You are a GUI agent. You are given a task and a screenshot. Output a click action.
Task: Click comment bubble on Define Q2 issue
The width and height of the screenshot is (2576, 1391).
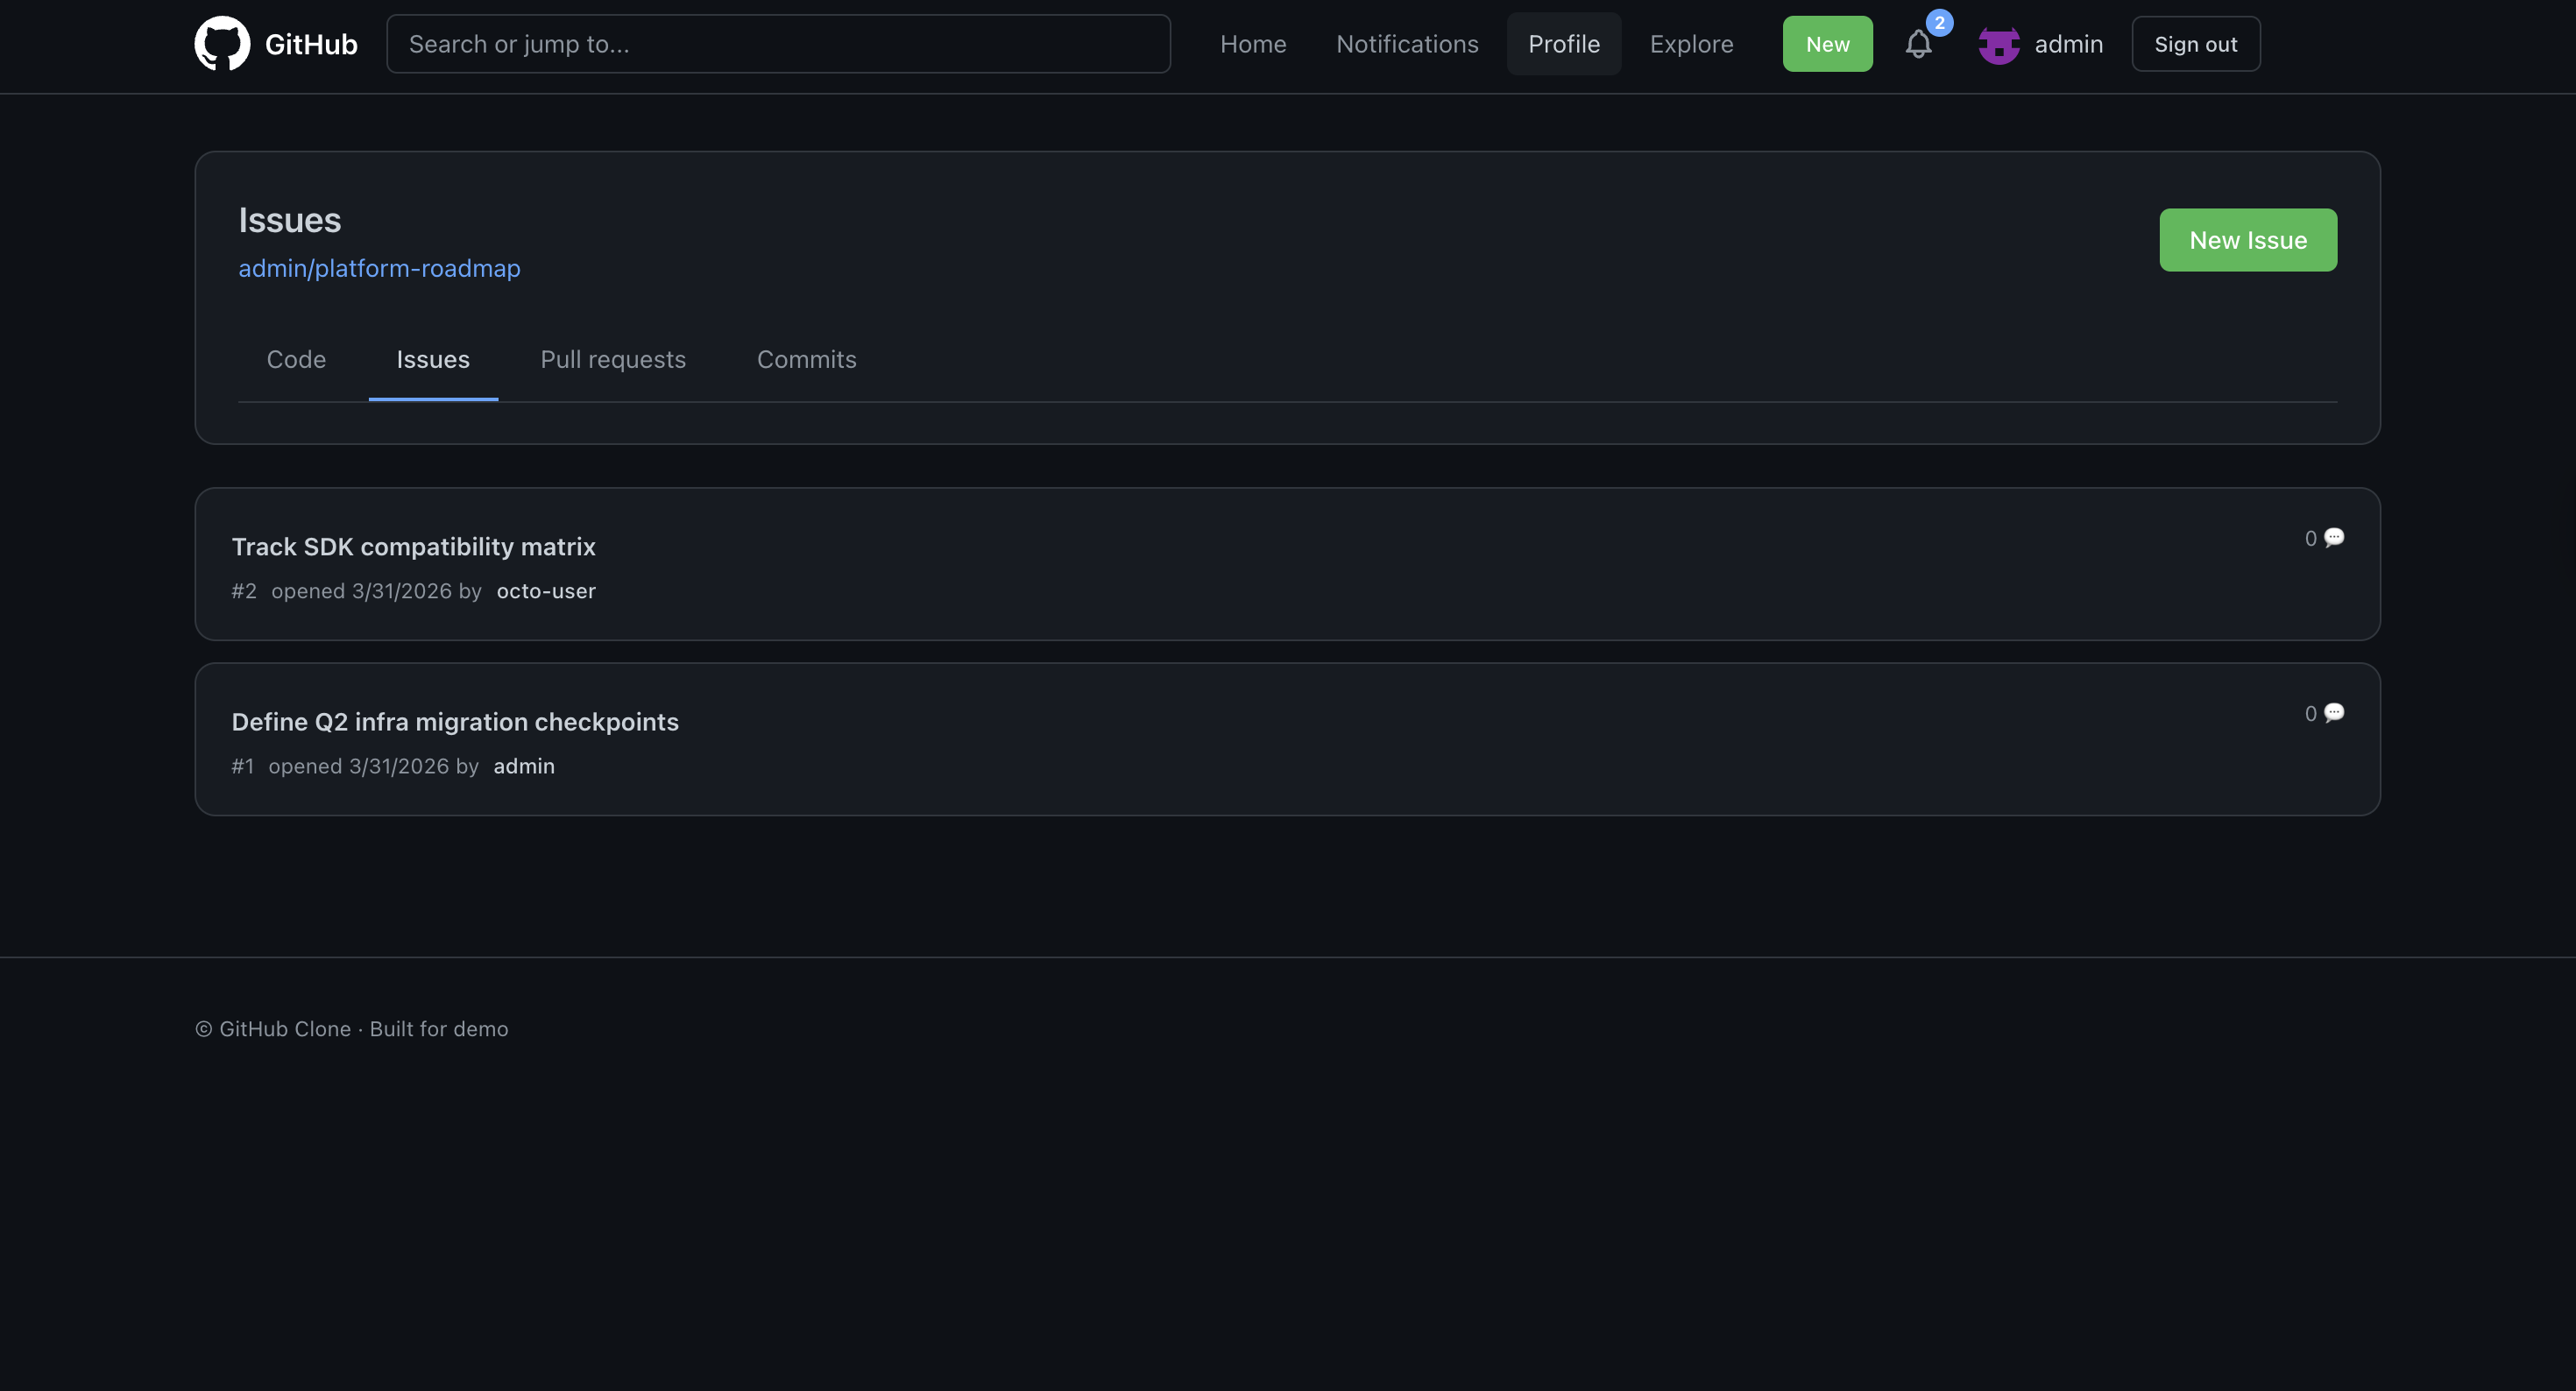point(2334,713)
